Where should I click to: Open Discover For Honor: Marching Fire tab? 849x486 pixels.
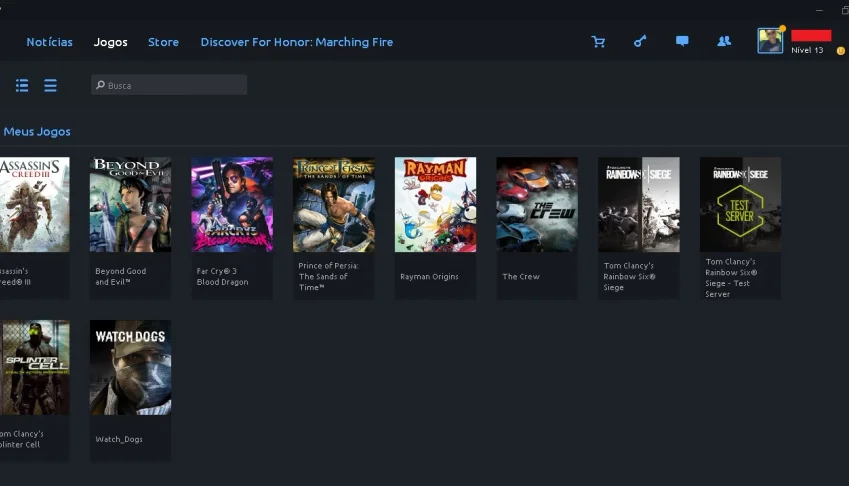297,42
